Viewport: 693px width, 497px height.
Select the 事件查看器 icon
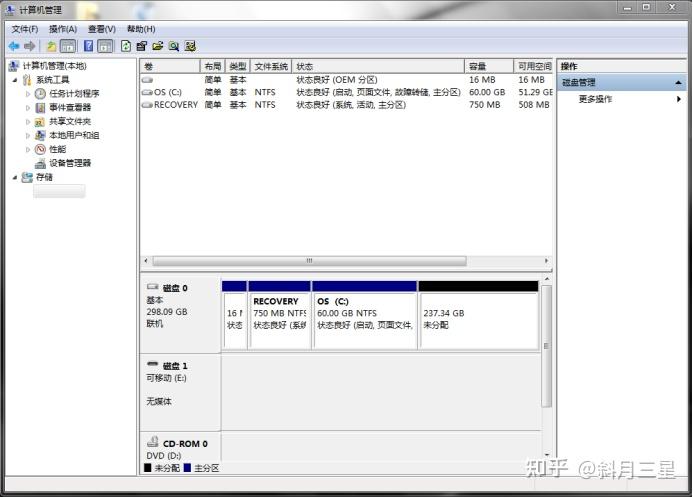tap(40, 108)
